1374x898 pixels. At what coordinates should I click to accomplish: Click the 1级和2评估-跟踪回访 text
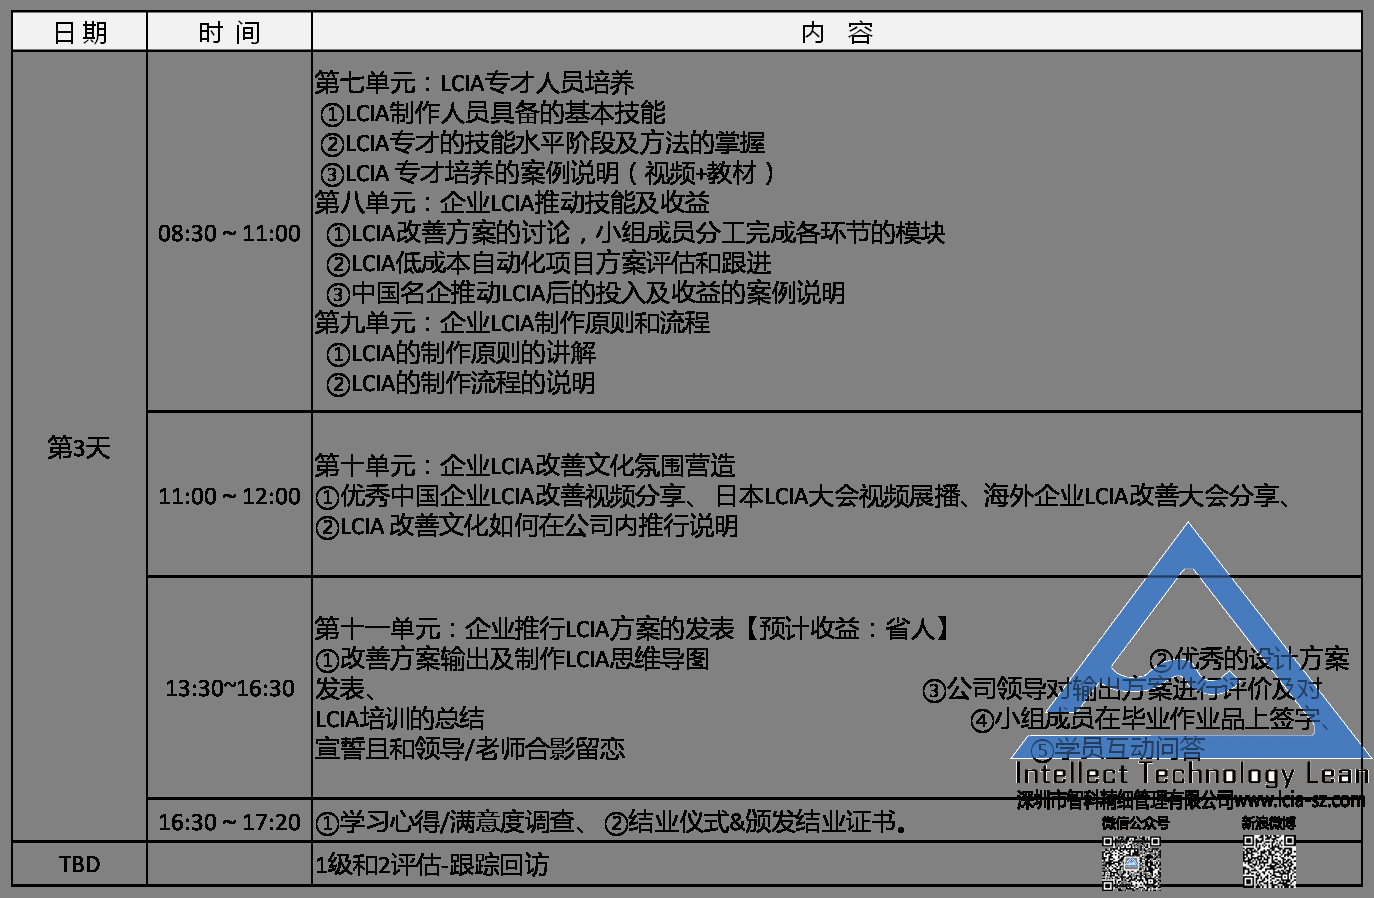pos(432,864)
